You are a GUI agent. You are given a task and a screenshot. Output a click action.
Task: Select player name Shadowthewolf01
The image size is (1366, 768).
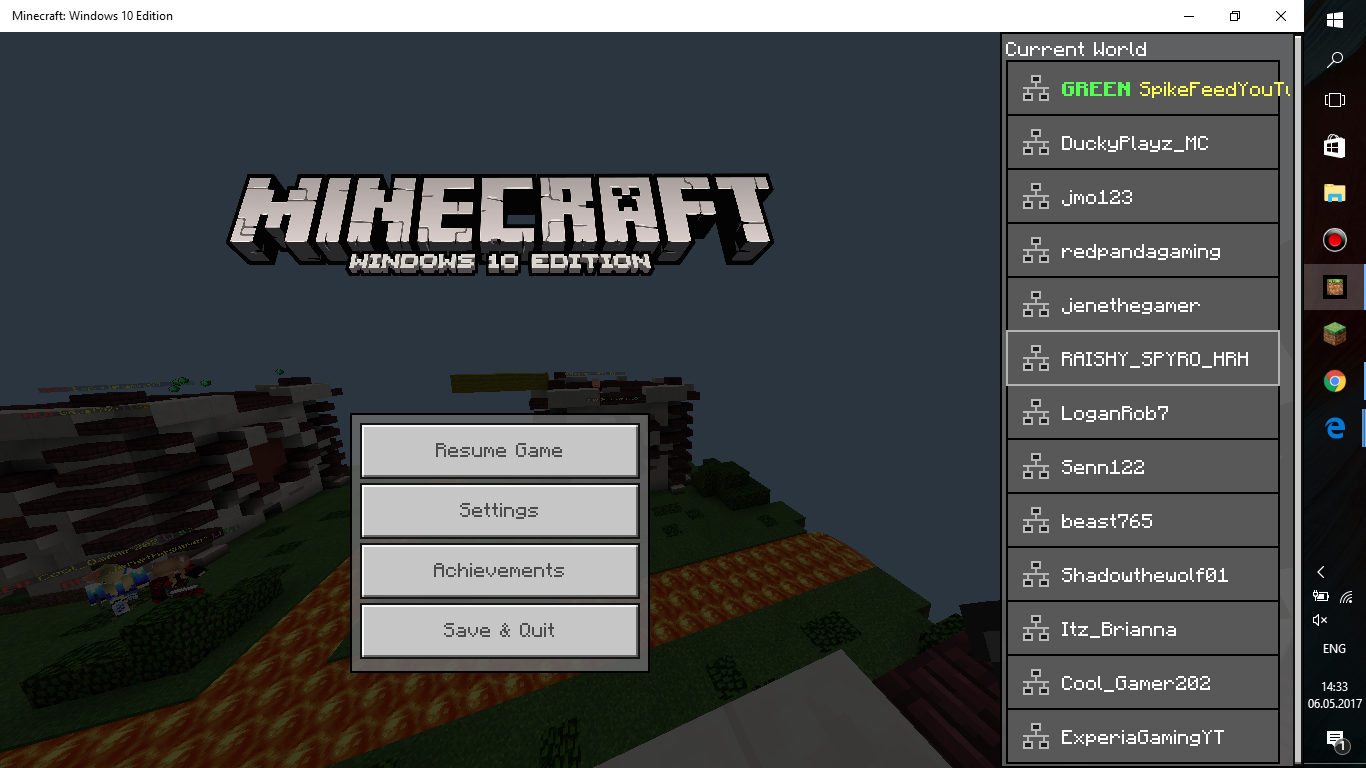tap(1145, 575)
